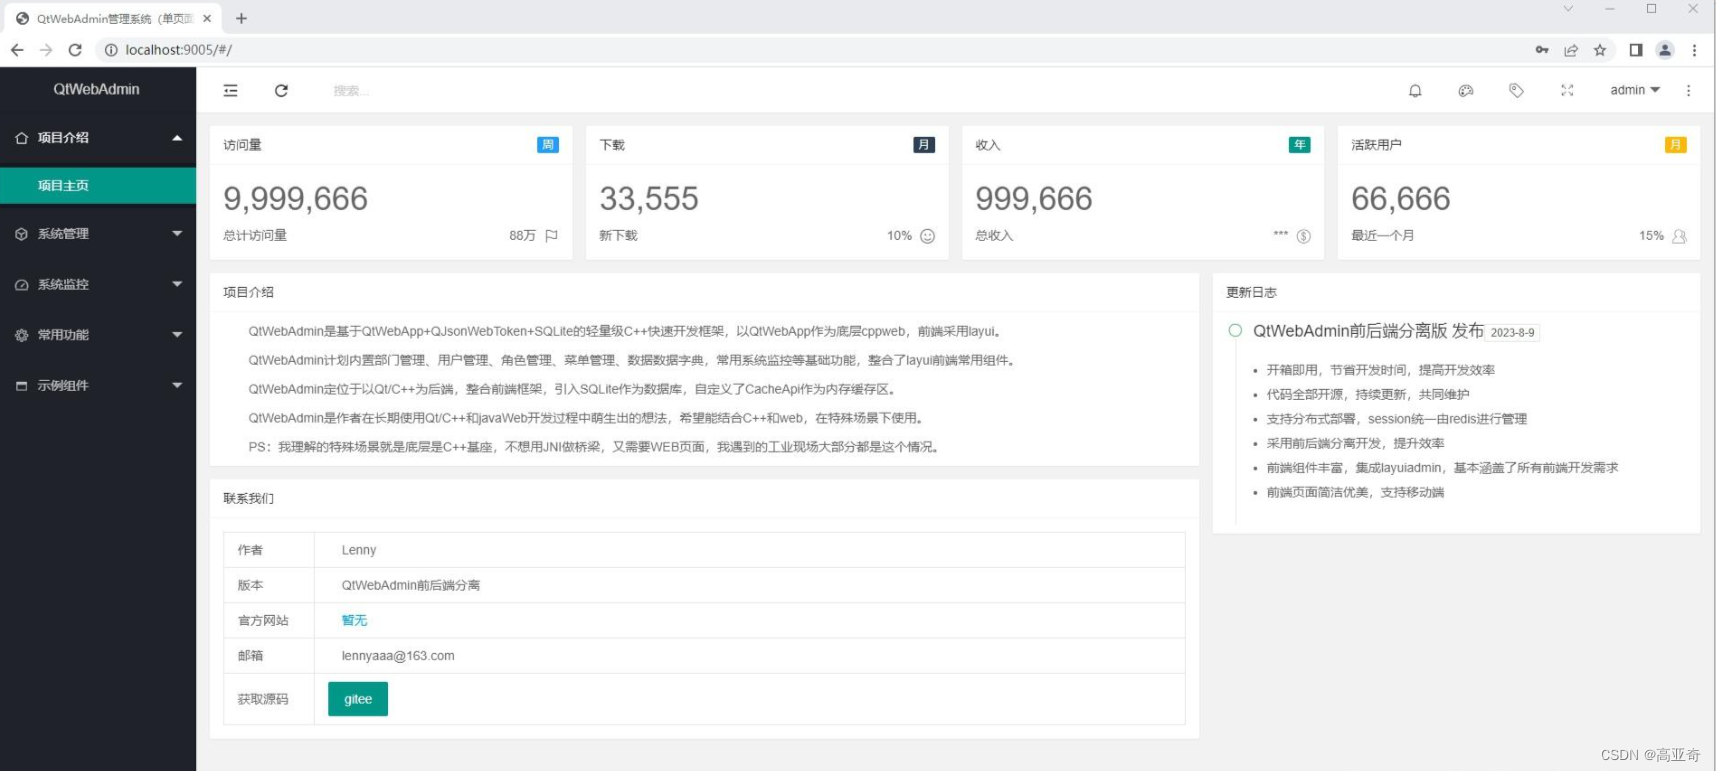Toggle the sidebar collapse icon

coord(231,91)
